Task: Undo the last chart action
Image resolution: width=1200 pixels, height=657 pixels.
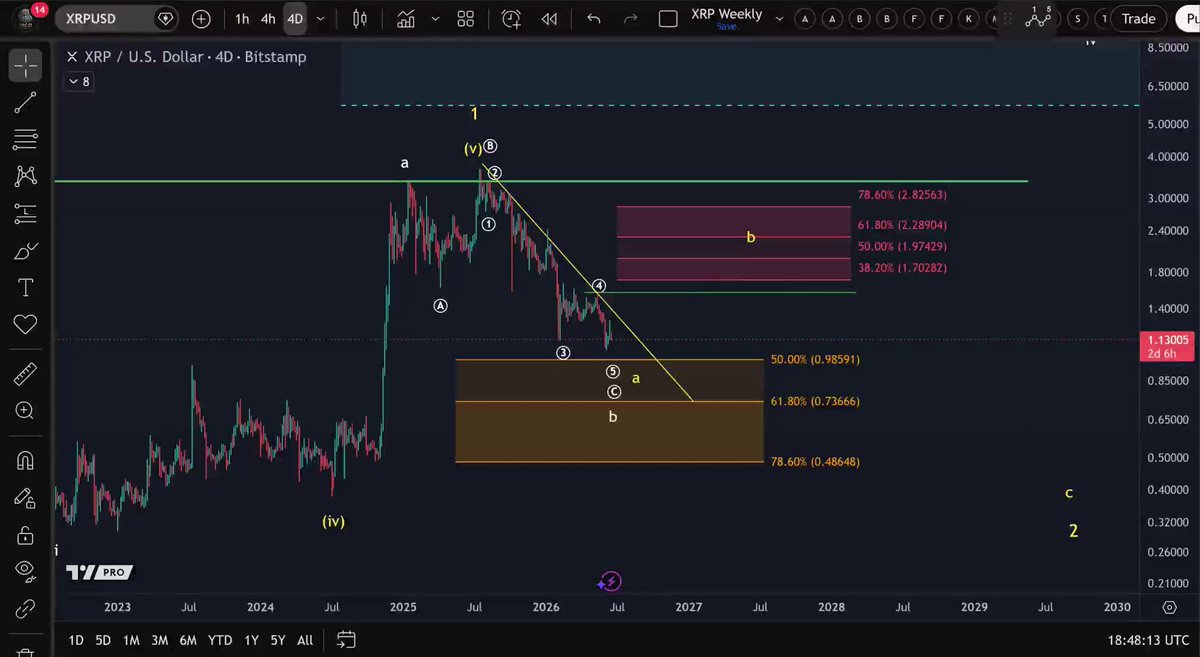Action: point(594,18)
